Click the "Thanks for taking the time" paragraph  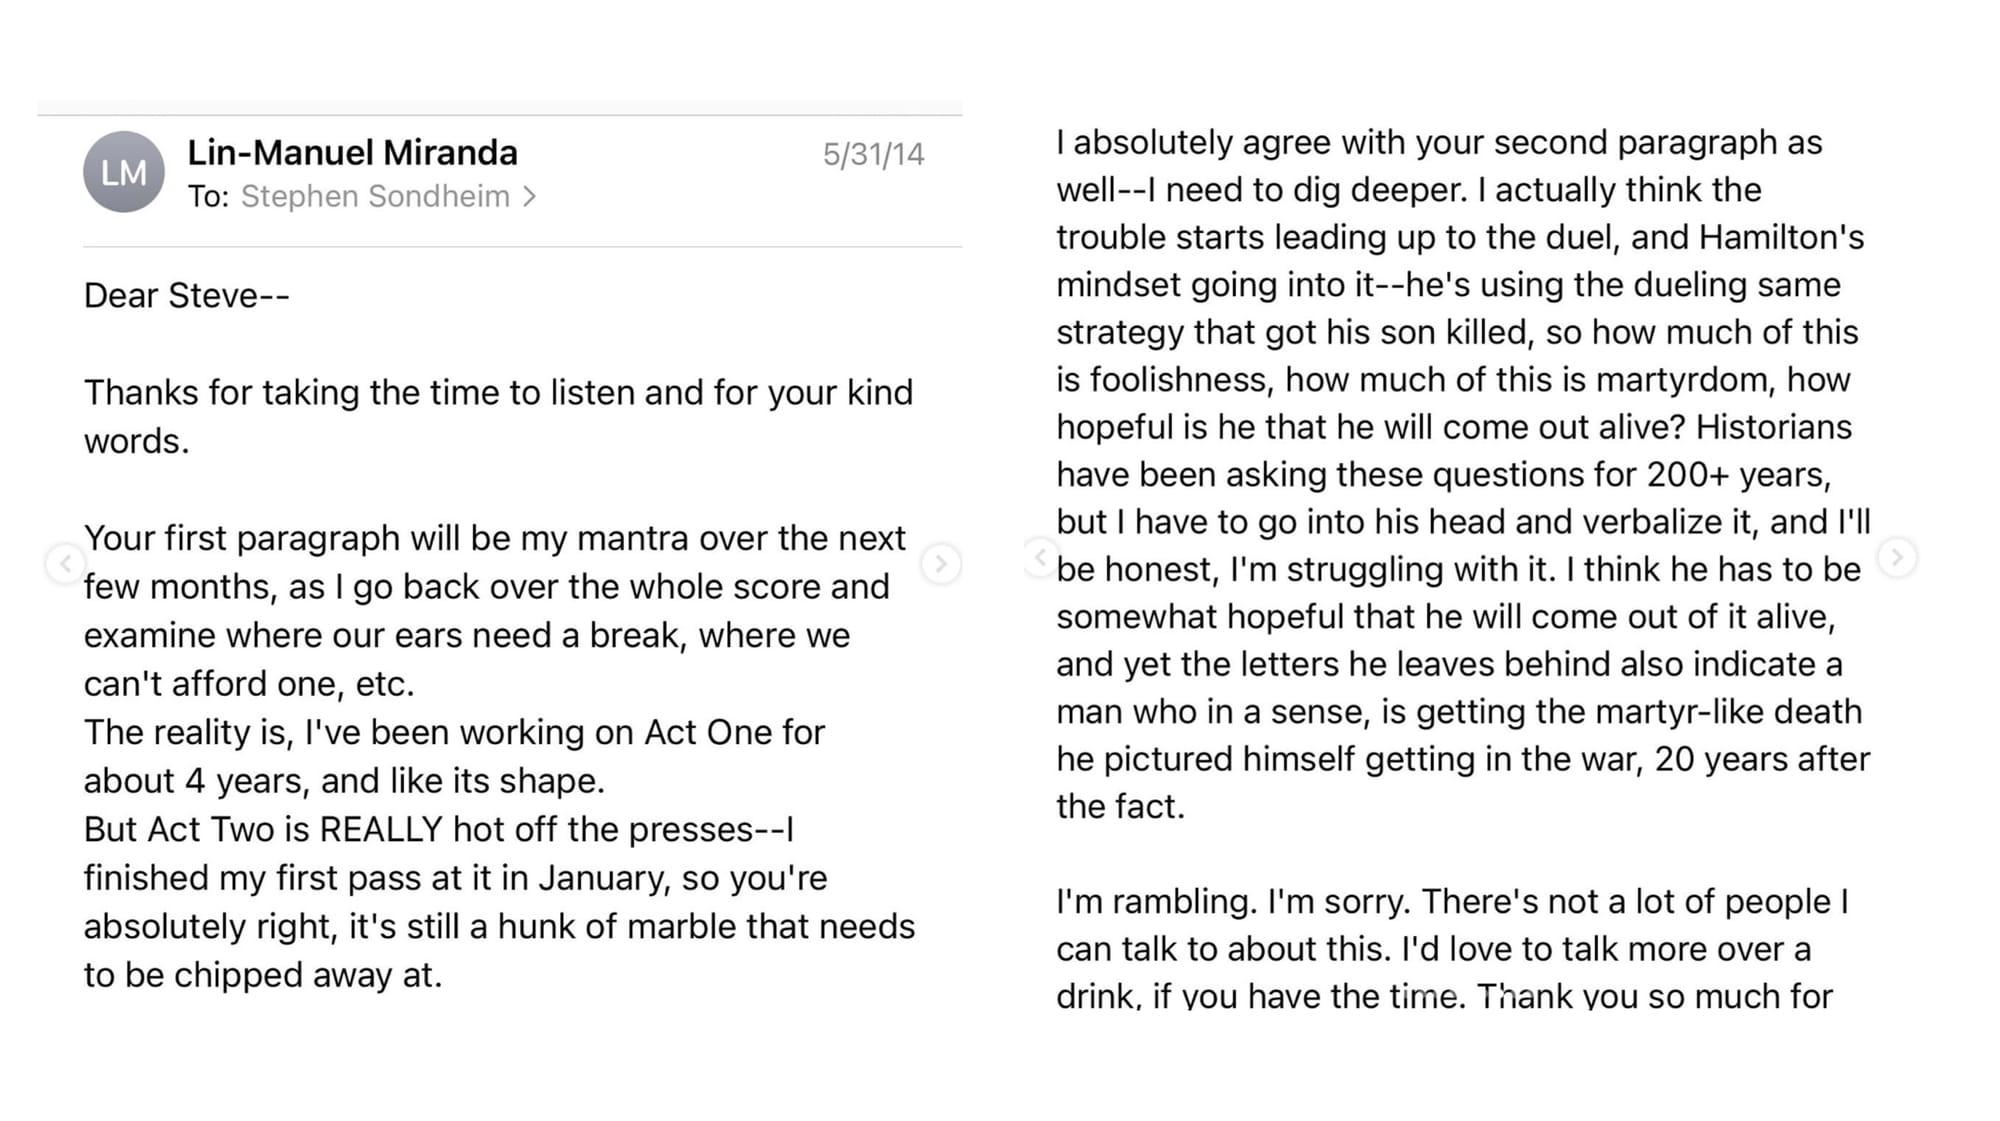point(498,393)
